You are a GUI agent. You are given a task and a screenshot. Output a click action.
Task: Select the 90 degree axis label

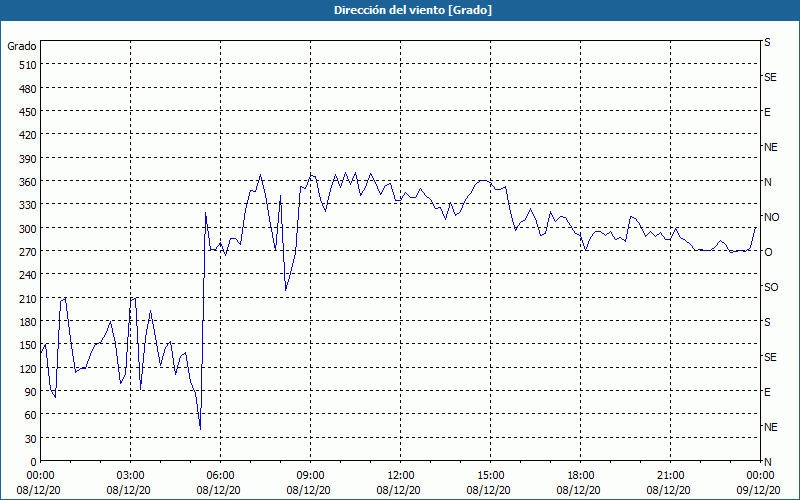click(x=31, y=392)
